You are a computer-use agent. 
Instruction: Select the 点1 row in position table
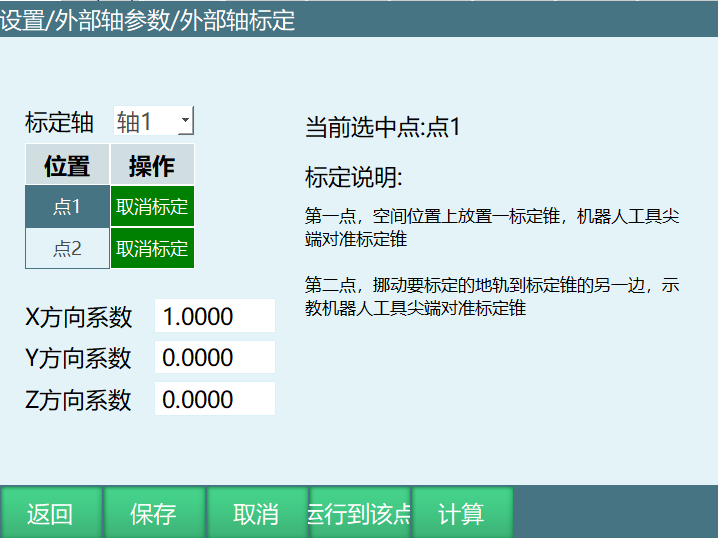pyautogui.click(x=67, y=207)
